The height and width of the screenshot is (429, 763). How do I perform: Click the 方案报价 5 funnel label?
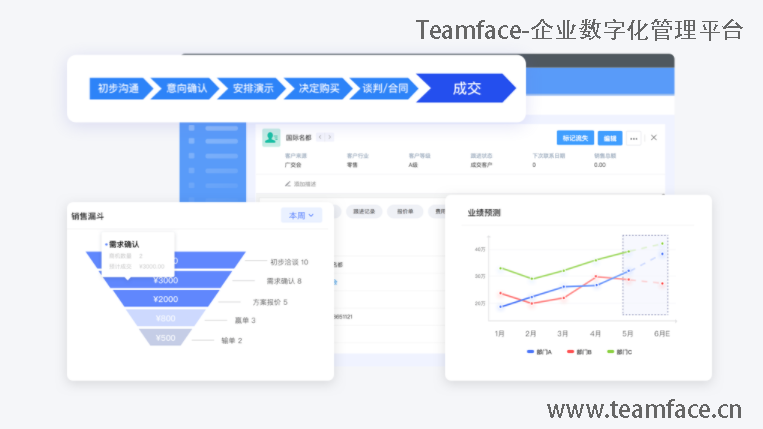pos(270,302)
